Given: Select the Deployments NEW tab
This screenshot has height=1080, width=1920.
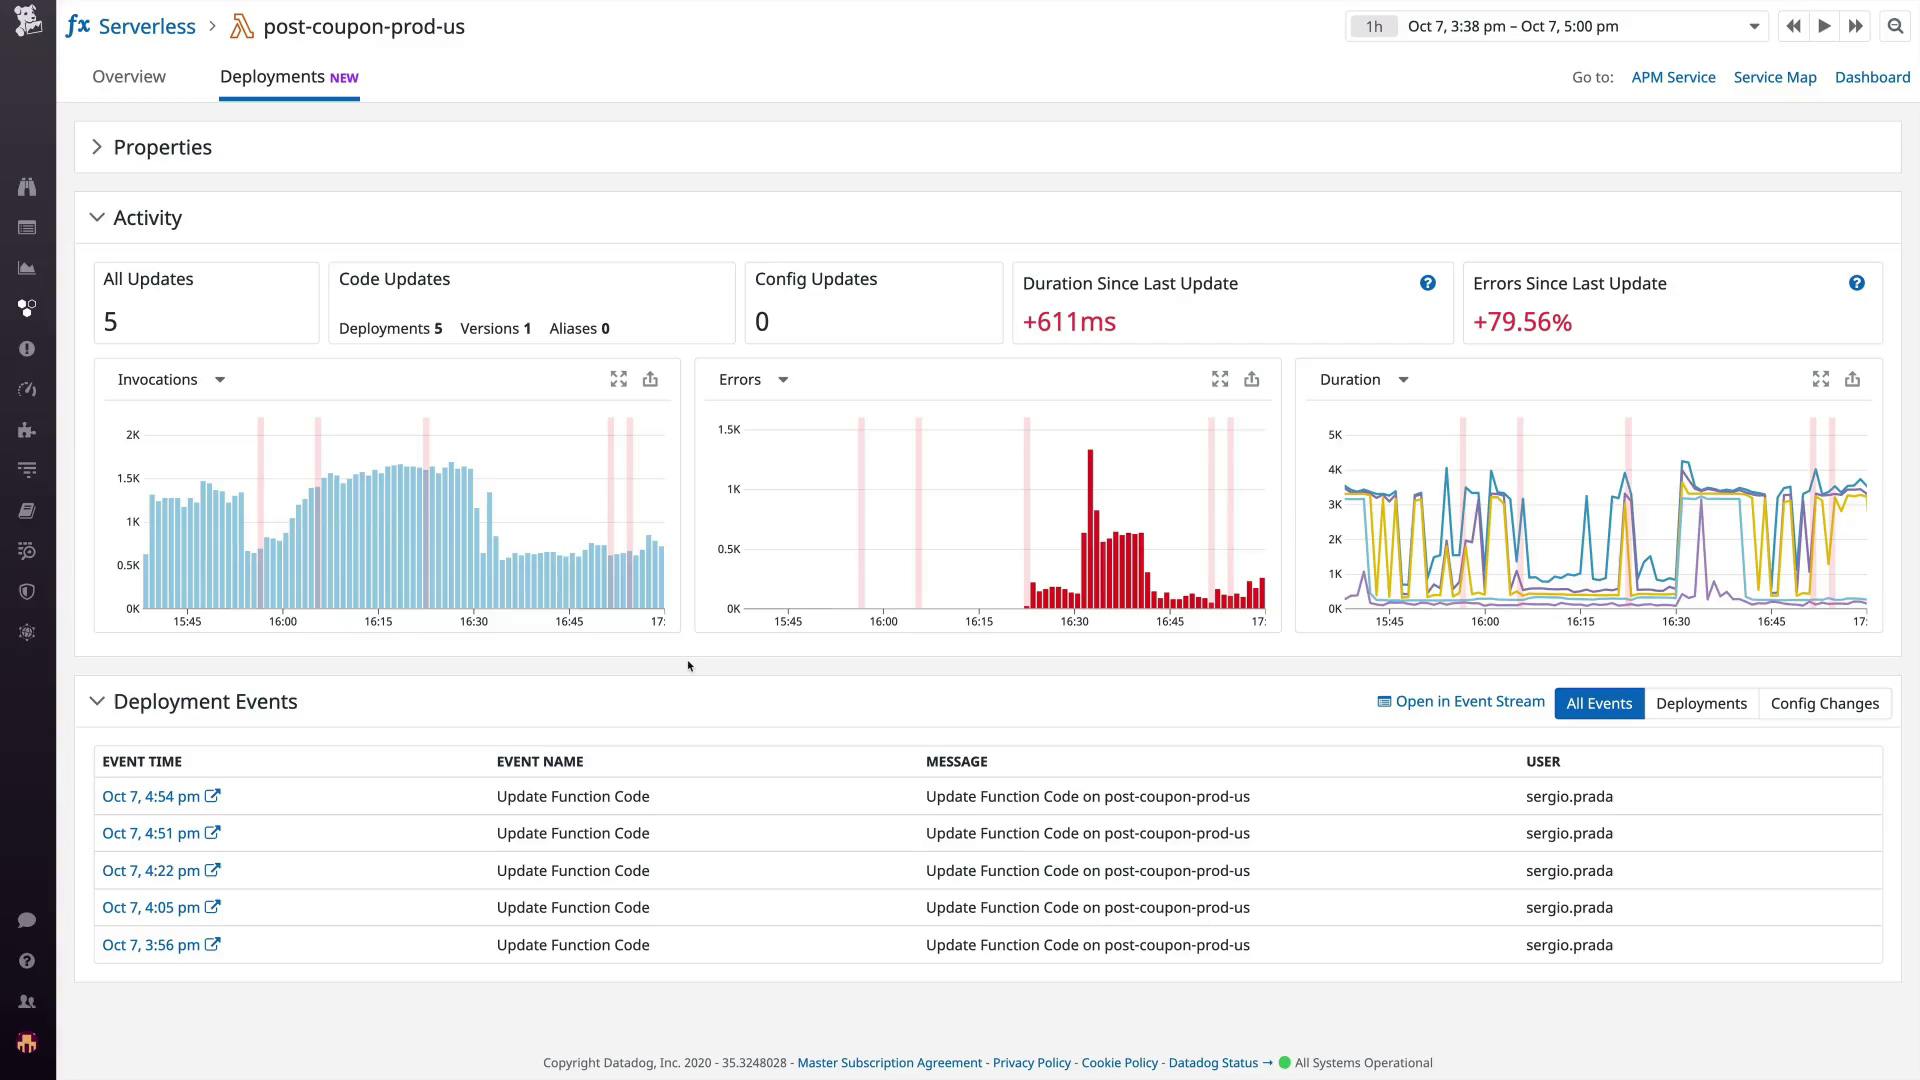Looking at the screenshot, I should click(289, 77).
